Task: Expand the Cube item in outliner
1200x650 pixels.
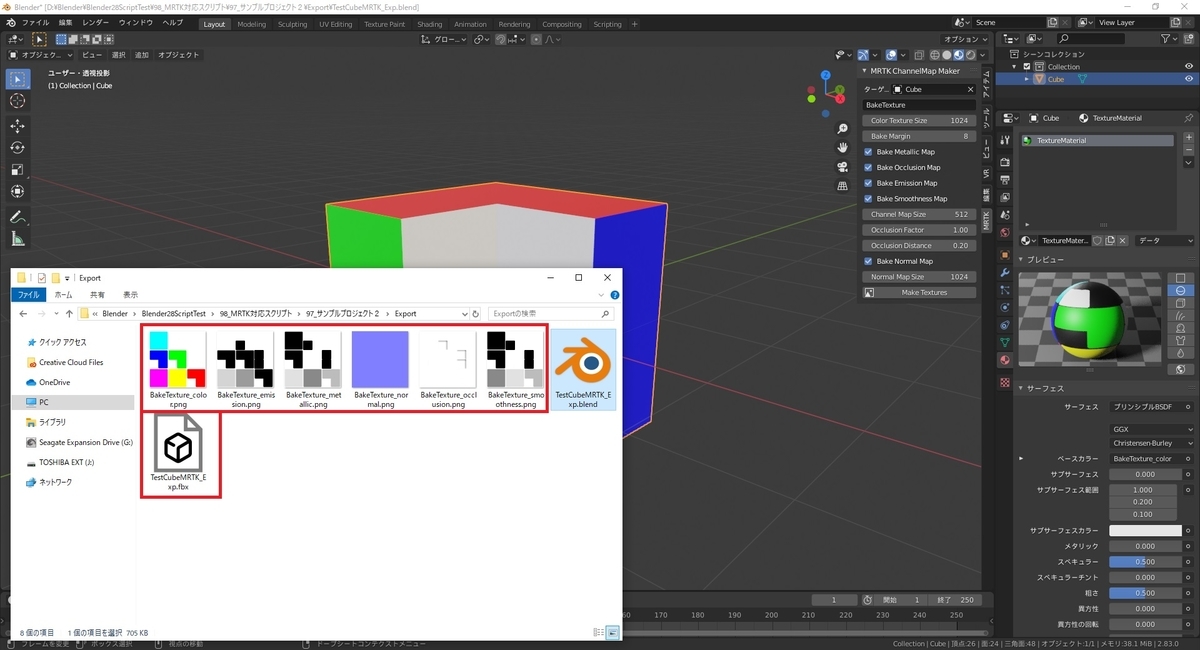Action: (x=1026, y=79)
